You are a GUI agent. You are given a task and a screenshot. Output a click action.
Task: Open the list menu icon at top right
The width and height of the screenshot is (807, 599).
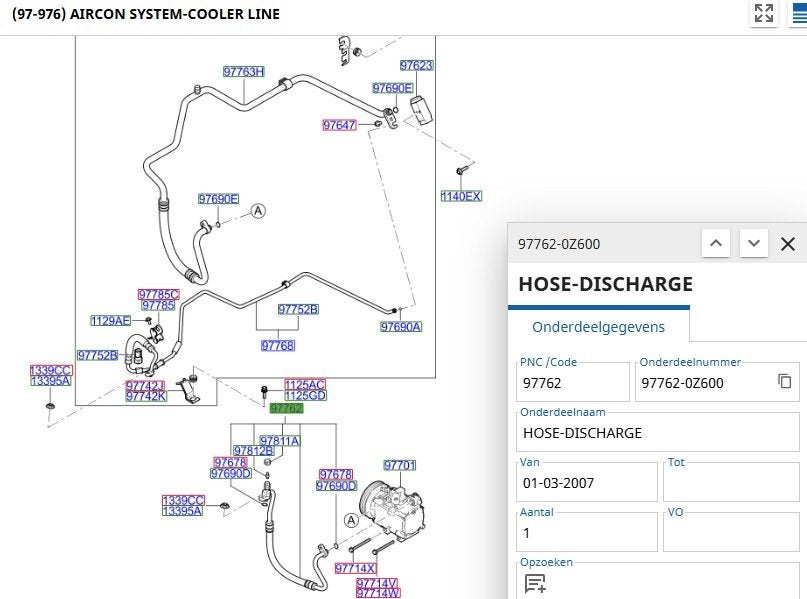click(x=800, y=13)
